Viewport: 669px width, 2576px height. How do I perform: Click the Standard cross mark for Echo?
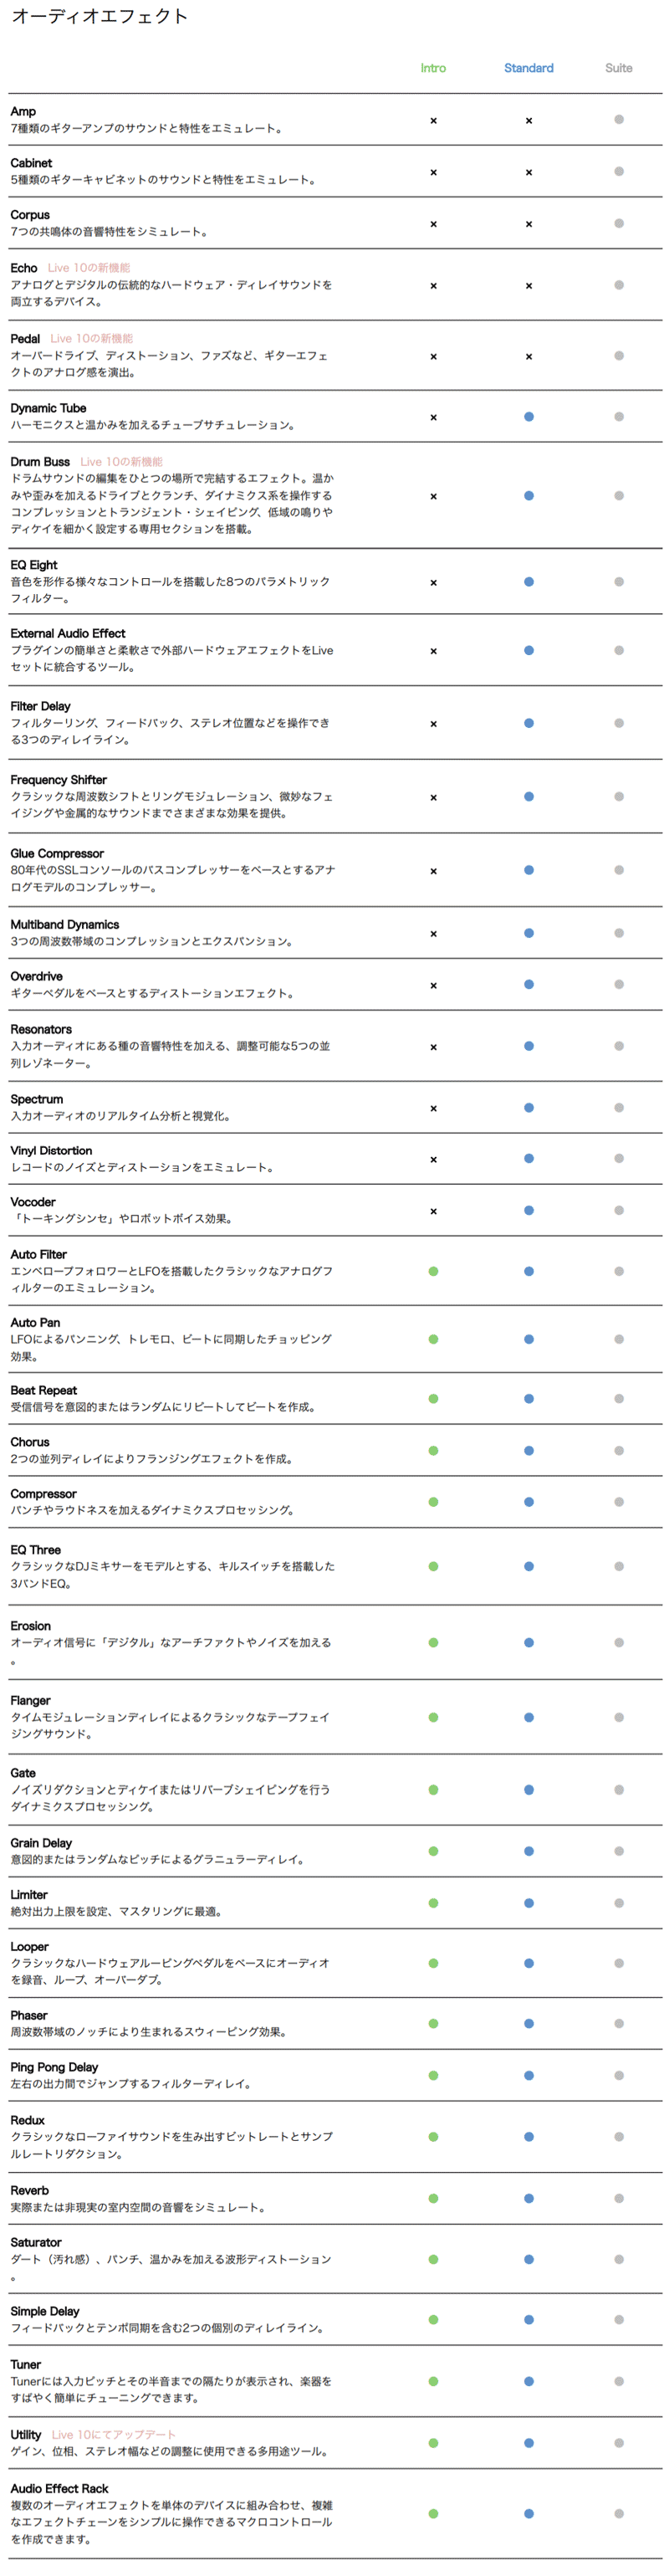pos(529,285)
